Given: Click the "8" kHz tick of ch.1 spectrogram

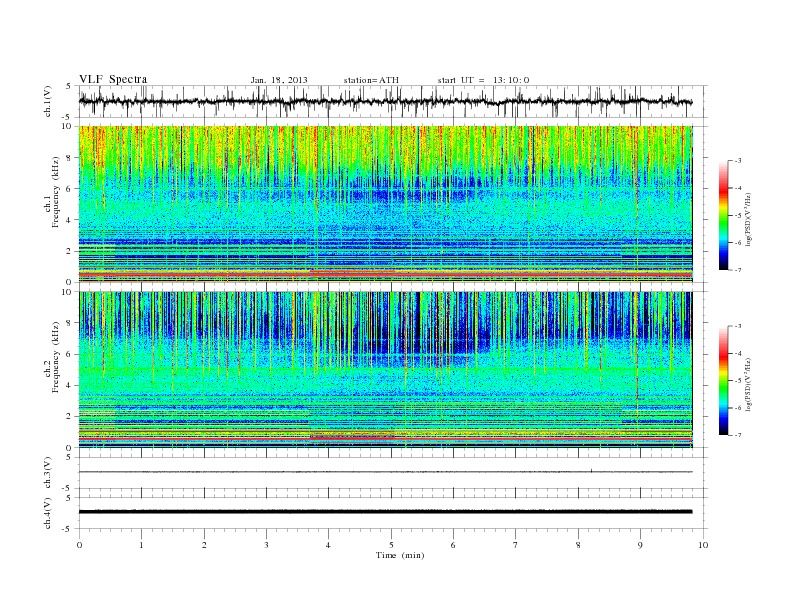Looking at the screenshot, I should point(69,158).
